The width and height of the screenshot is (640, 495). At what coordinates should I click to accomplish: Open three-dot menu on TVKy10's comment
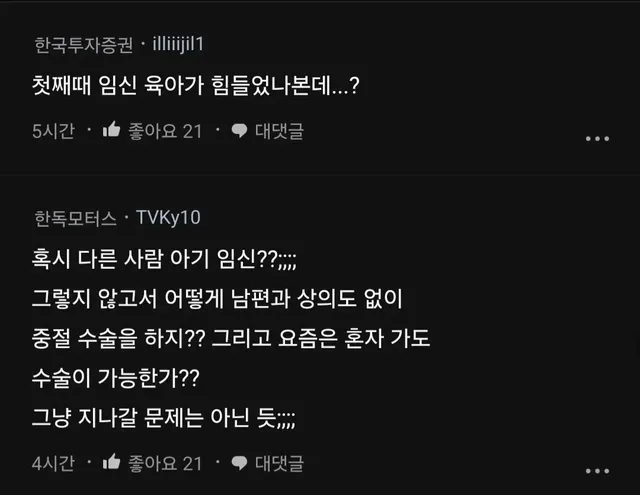click(596, 469)
